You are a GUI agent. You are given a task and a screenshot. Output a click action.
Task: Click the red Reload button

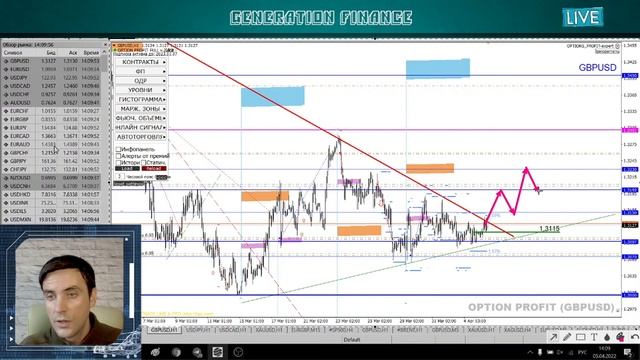click(x=154, y=169)
